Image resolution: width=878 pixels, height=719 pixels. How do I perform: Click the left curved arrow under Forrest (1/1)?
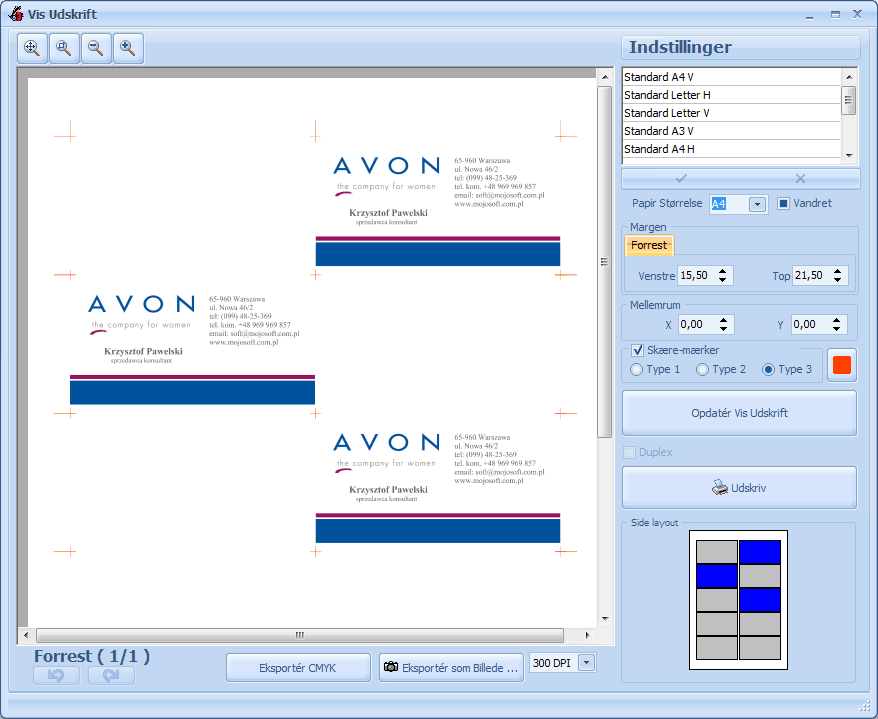coord(56,675)
